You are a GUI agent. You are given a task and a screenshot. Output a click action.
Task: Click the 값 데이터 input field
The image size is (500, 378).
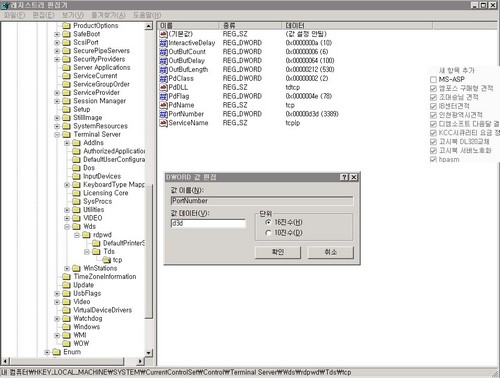point(208,223)
